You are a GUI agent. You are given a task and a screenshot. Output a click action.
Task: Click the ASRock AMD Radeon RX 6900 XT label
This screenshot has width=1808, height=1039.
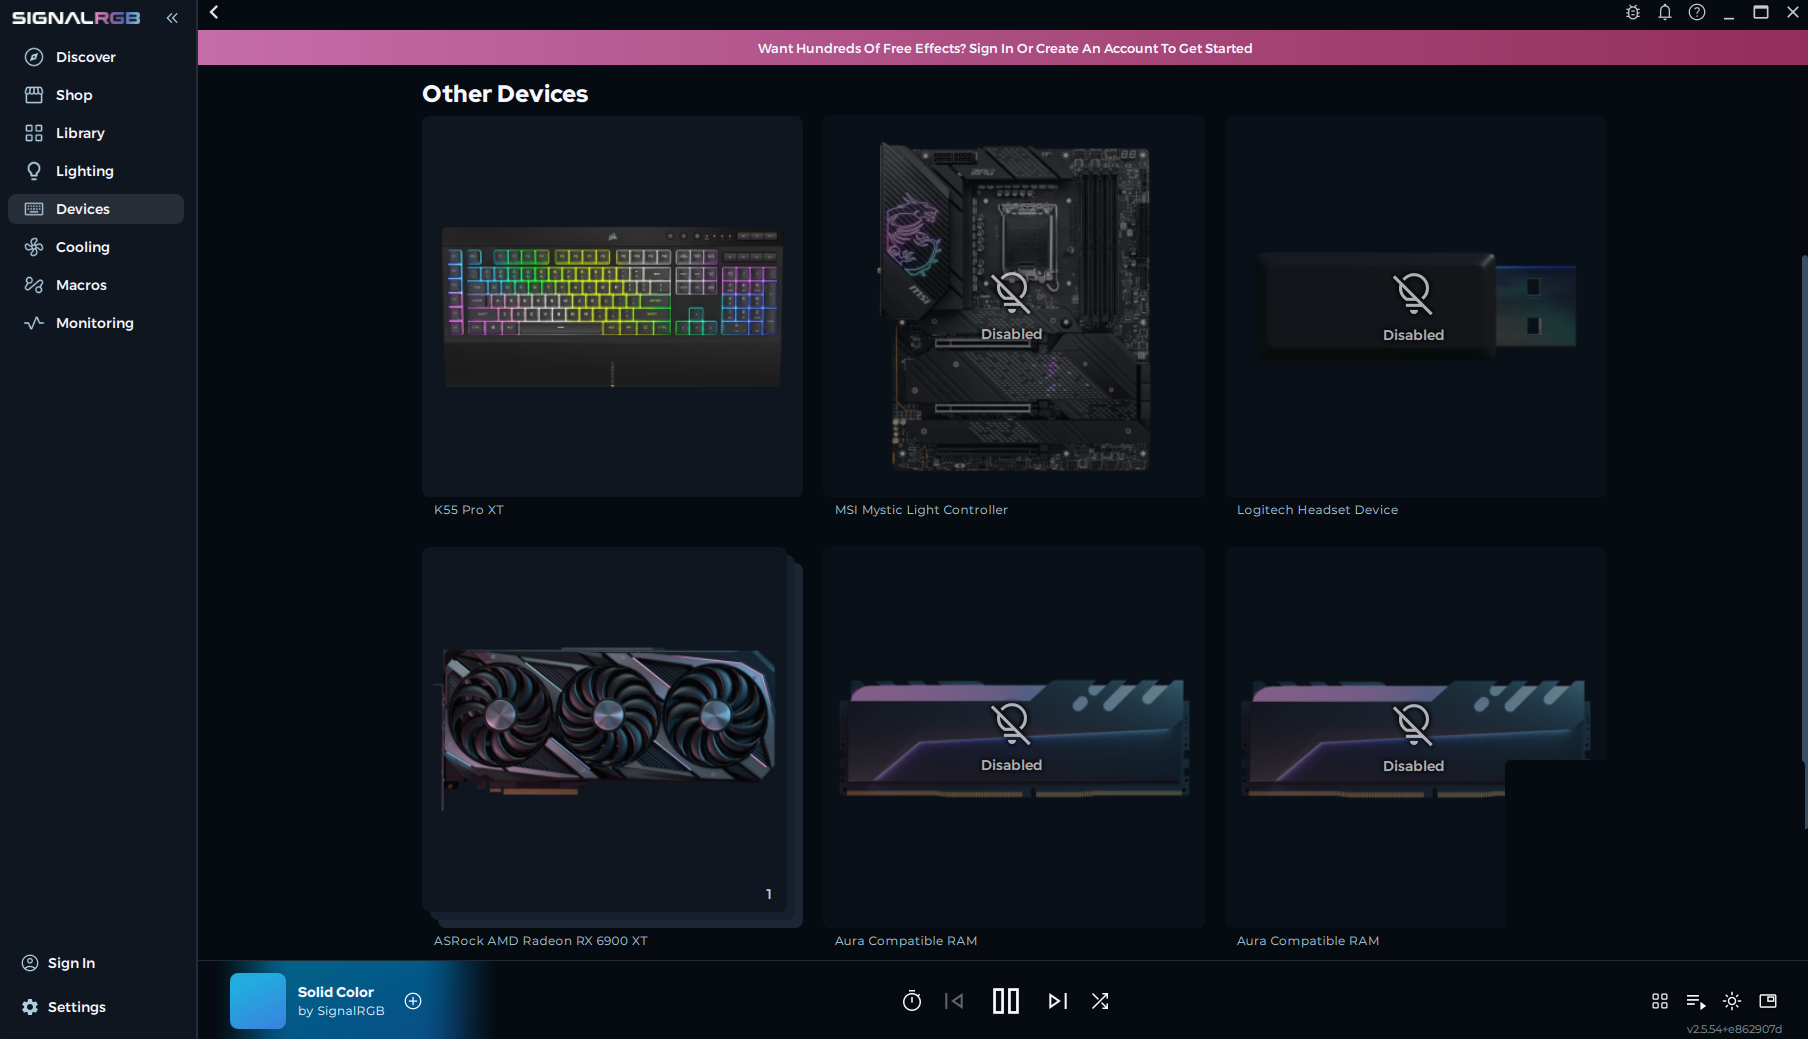tap(541, 941)
